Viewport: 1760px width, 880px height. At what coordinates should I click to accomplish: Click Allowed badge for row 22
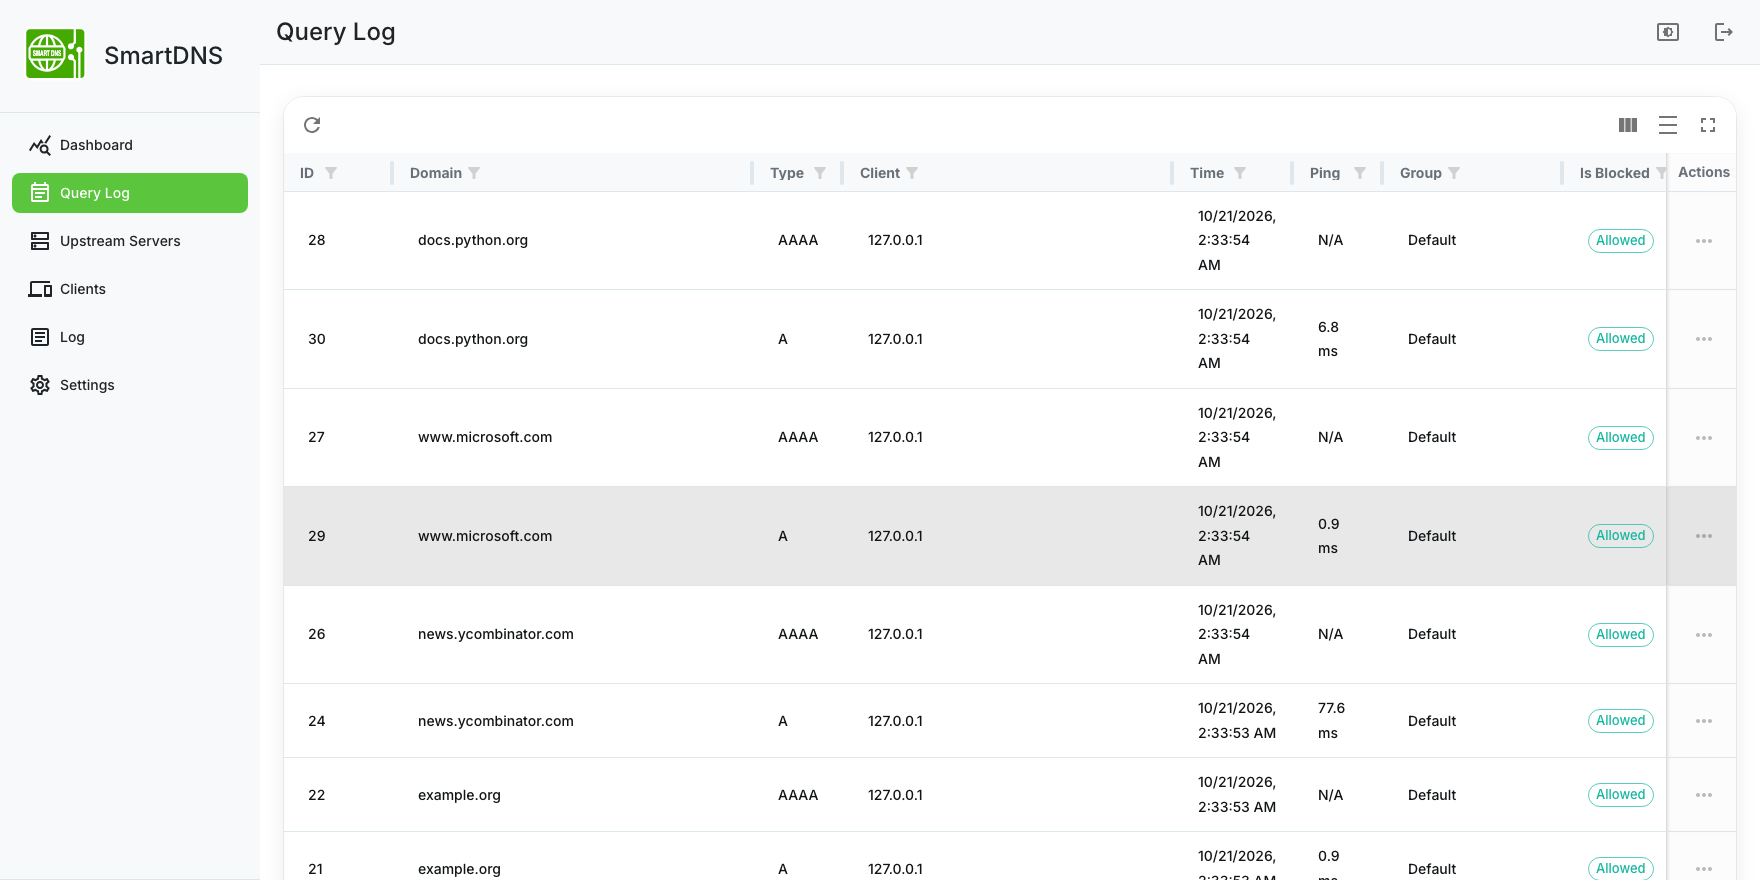point(1620,795)
